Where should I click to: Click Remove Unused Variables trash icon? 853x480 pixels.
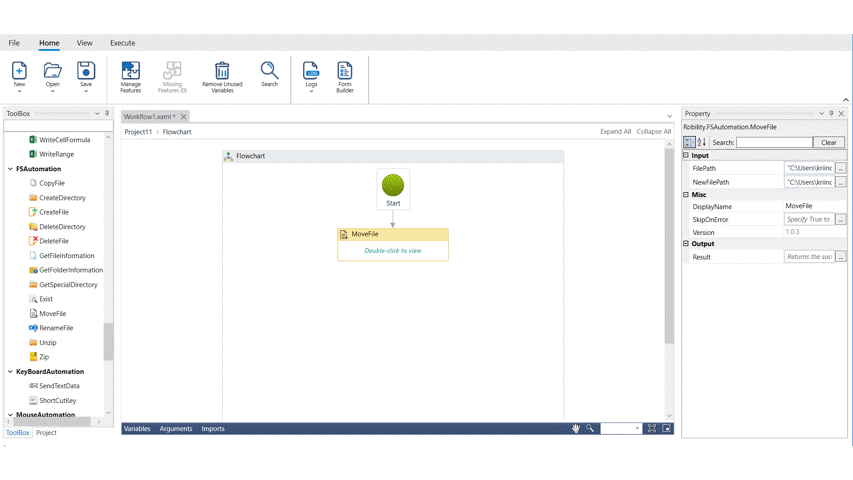point(222,71)
